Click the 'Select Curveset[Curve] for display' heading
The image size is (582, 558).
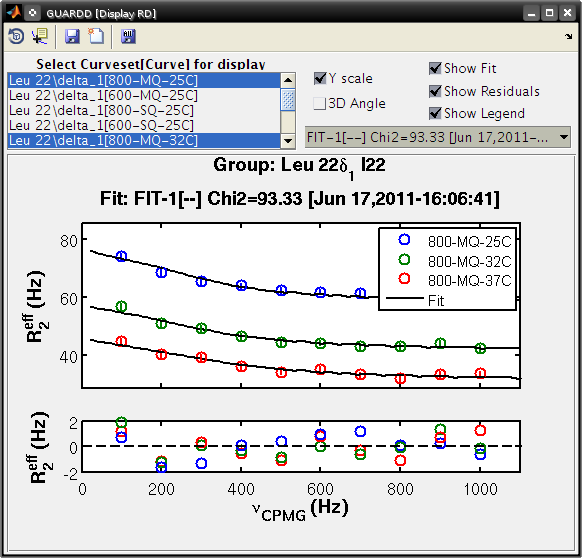click(x=151, y=64)
